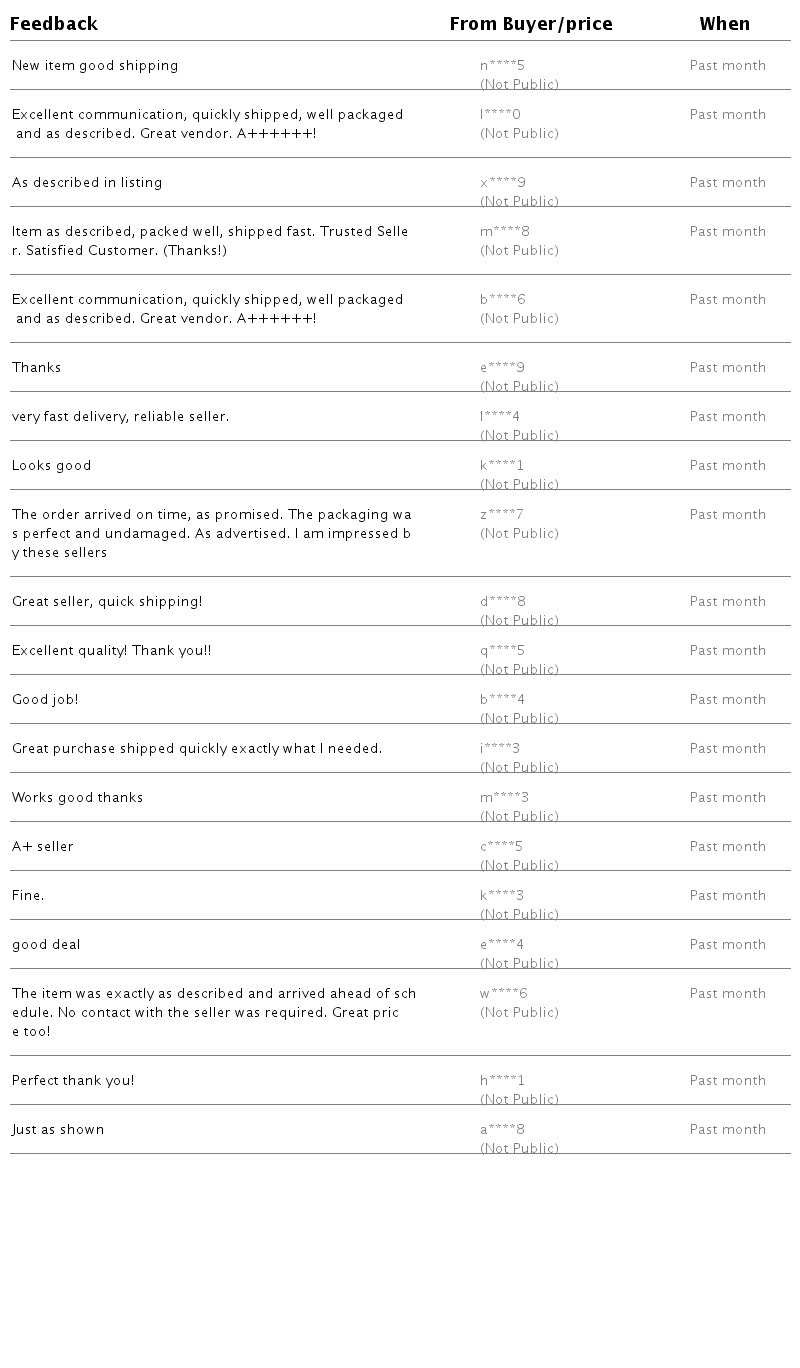Click the When column header
Viewport: 800px width, 1368px height.
(724, 24)
